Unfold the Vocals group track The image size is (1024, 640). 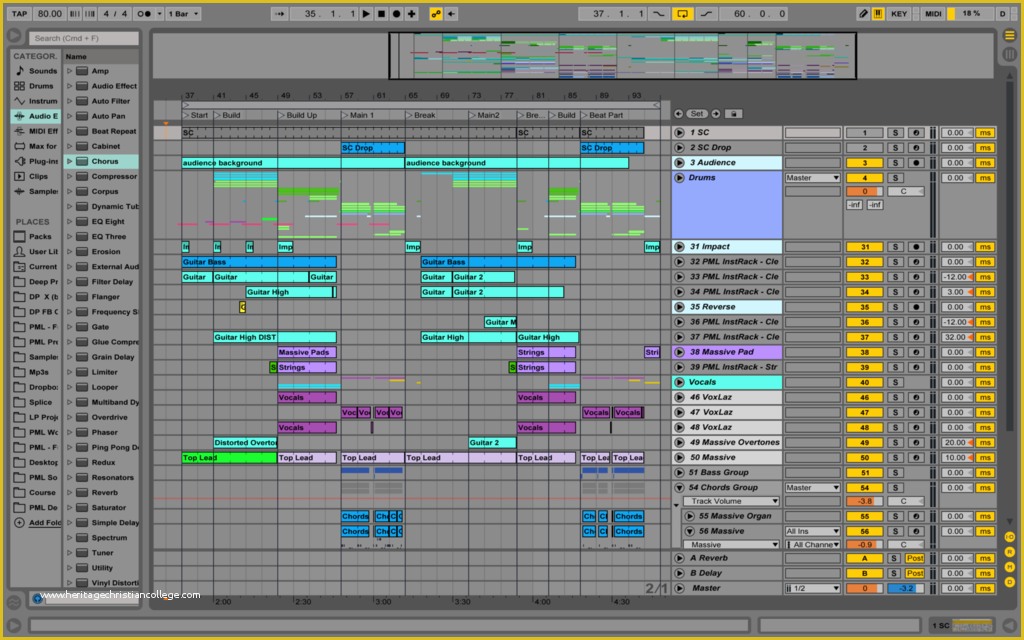(x=679, y=382)
